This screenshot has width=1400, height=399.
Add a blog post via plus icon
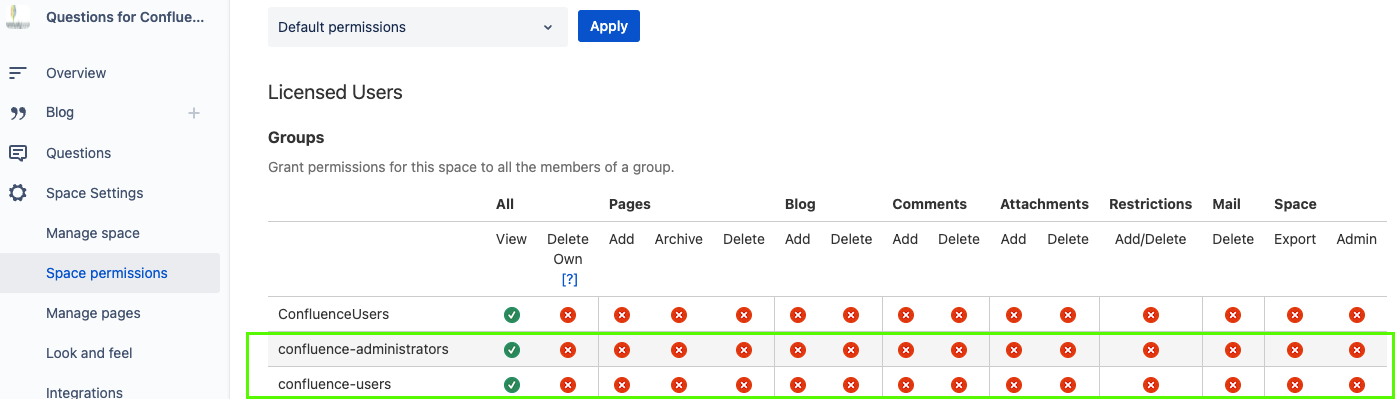(x=194, y=113)
